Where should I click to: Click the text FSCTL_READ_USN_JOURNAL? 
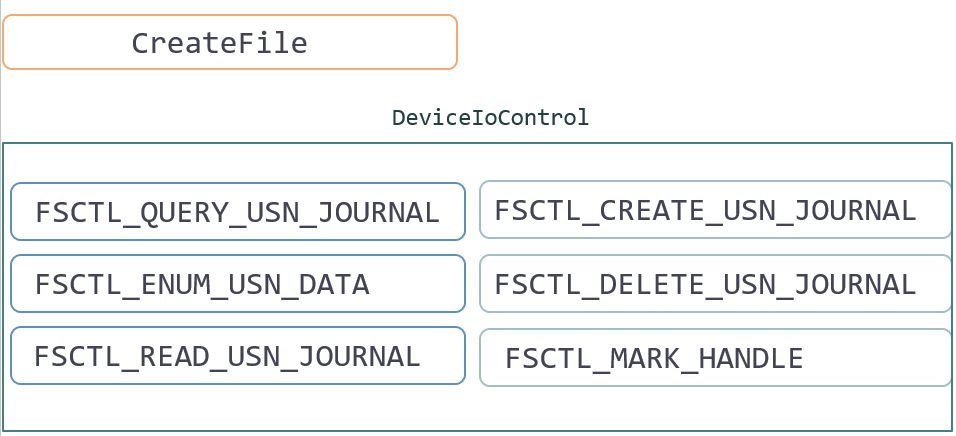[x=227, y=357]
